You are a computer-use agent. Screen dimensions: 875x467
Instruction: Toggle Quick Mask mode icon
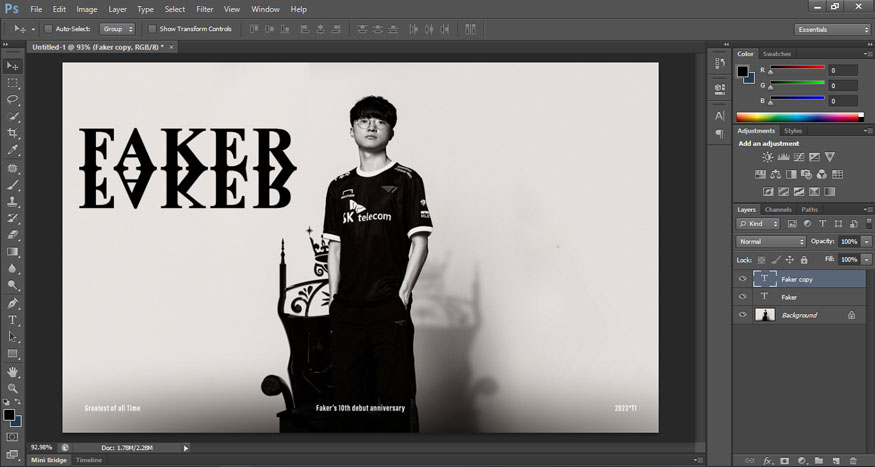(12, 437)
